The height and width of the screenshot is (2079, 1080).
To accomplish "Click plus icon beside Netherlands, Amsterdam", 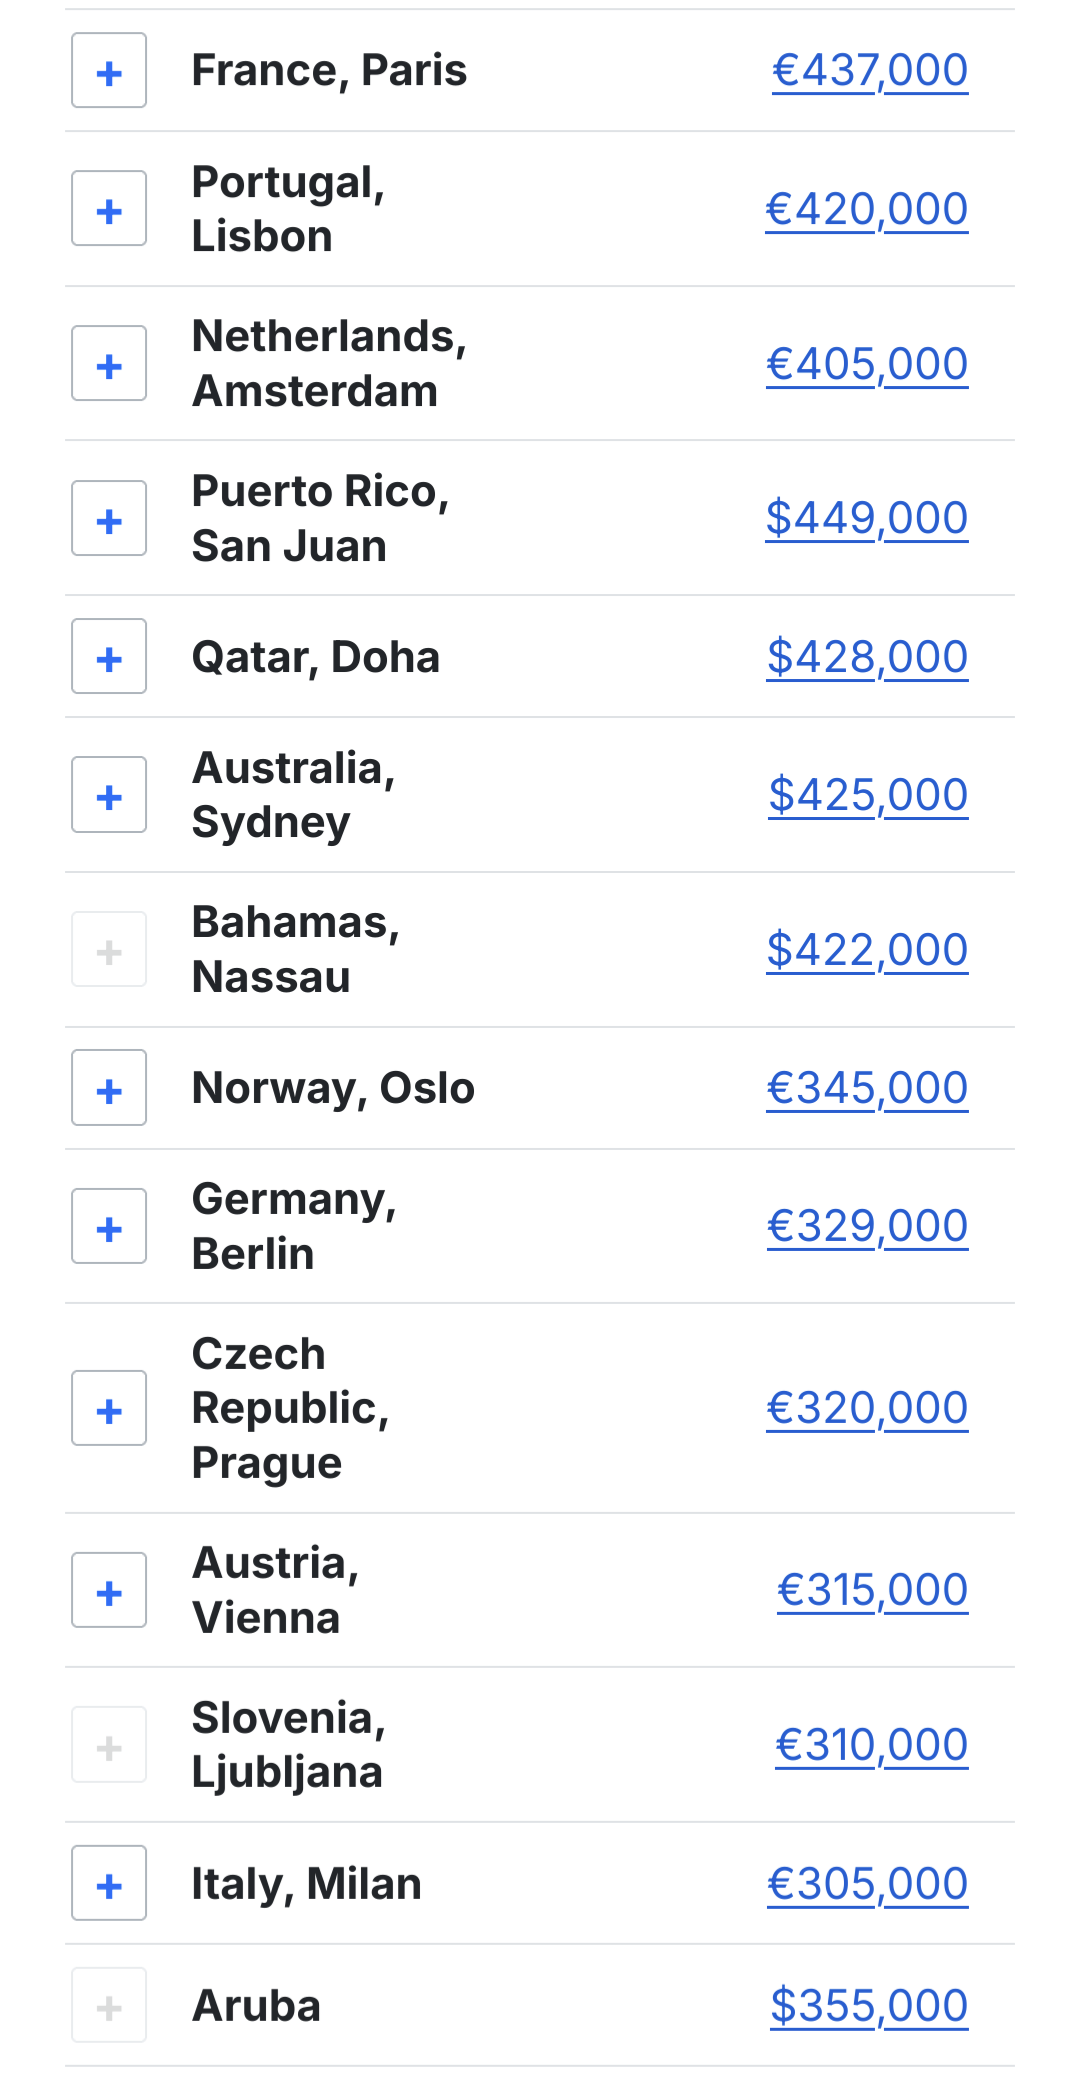I will click(109, 364).
